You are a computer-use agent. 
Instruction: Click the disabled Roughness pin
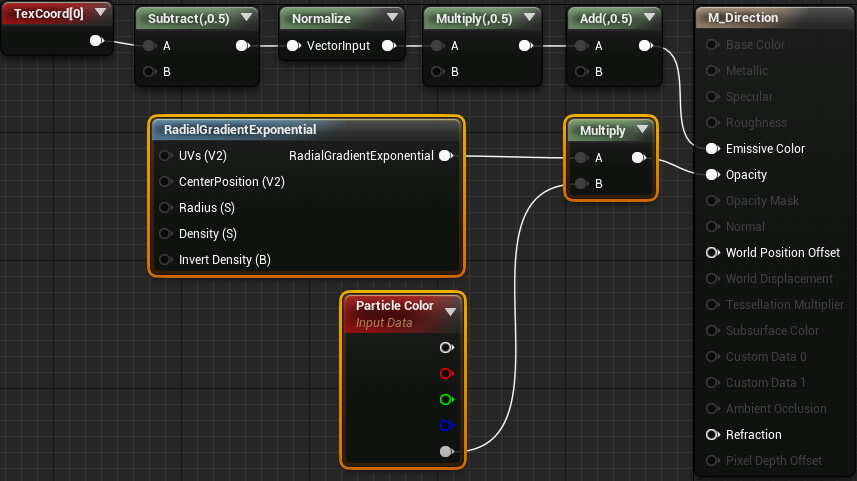712,122
